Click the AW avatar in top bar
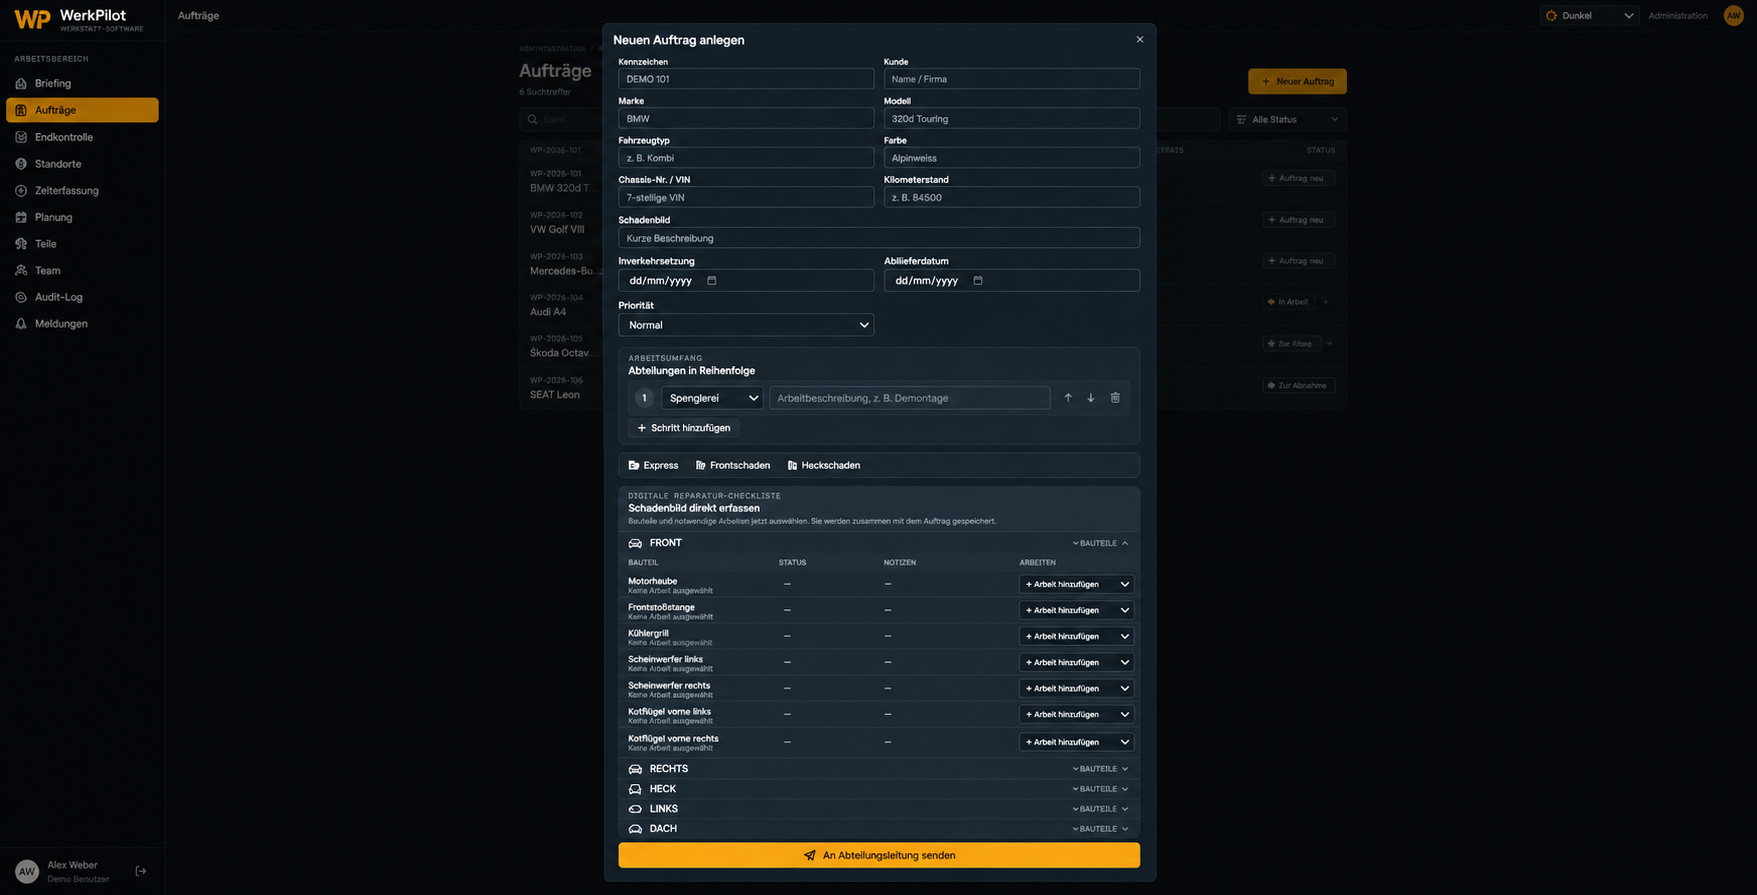This screenshot has height=895, width=1757. tap(1734, 15)
